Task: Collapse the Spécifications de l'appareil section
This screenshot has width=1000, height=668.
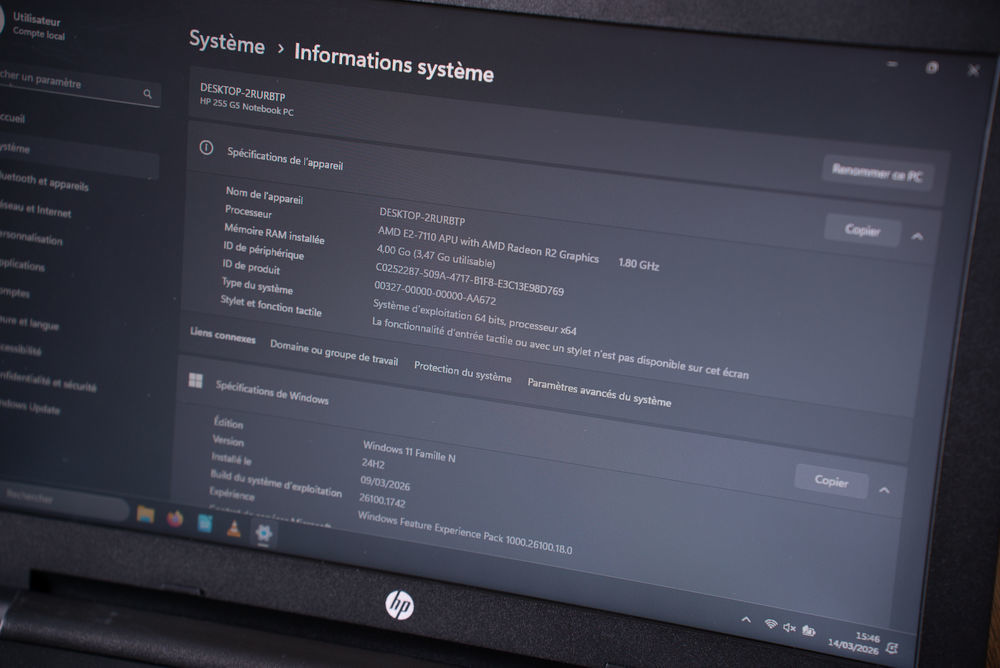Action: coord(917,237)
